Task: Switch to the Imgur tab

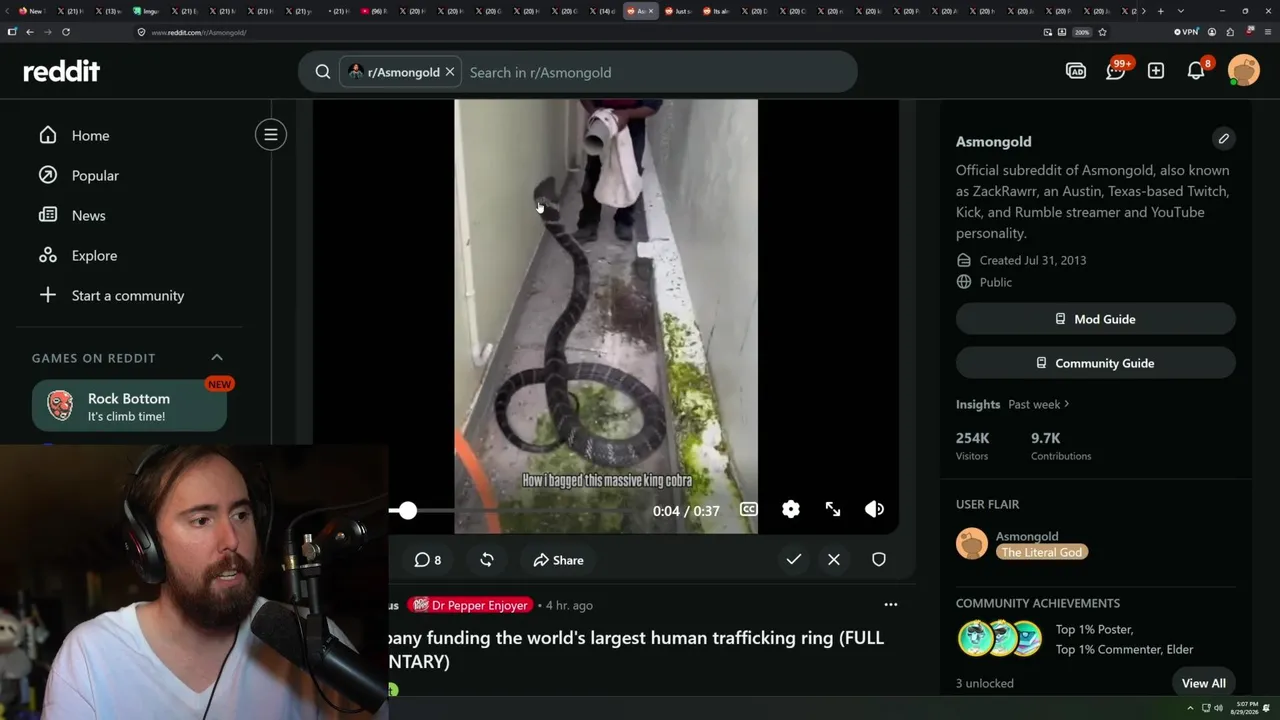Action: [146, 11]
